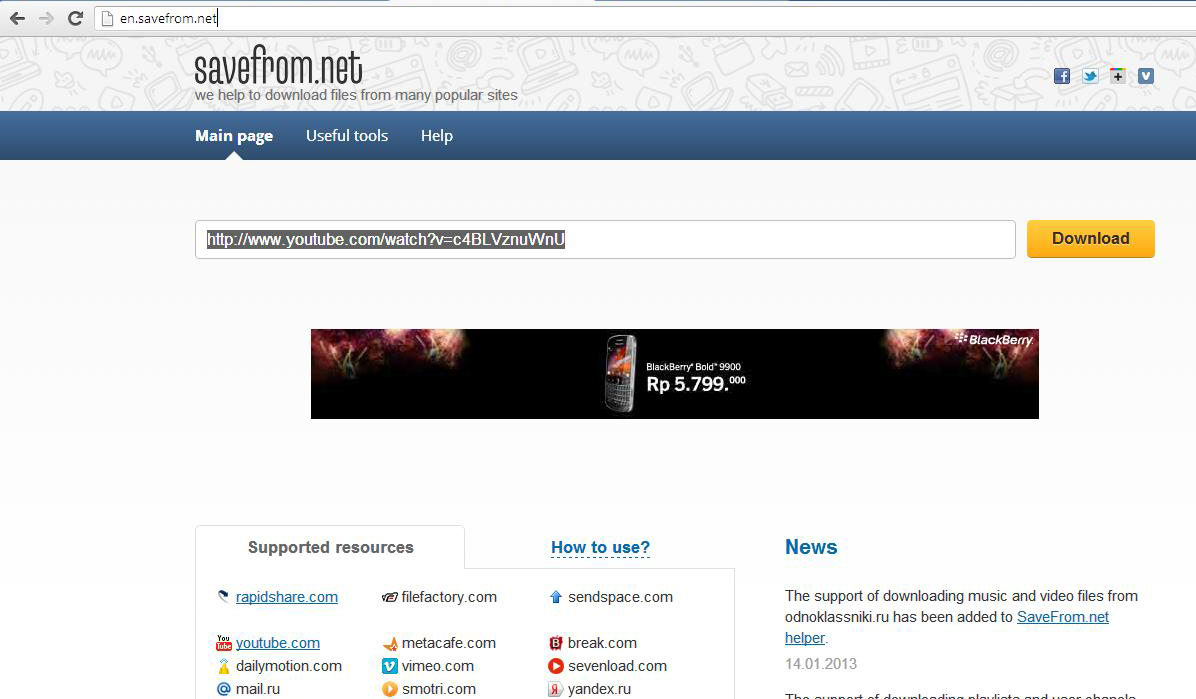This screenshot has height=699, width=1196.
Task: Click the sendspace.com text
Action: click(620, 598)
